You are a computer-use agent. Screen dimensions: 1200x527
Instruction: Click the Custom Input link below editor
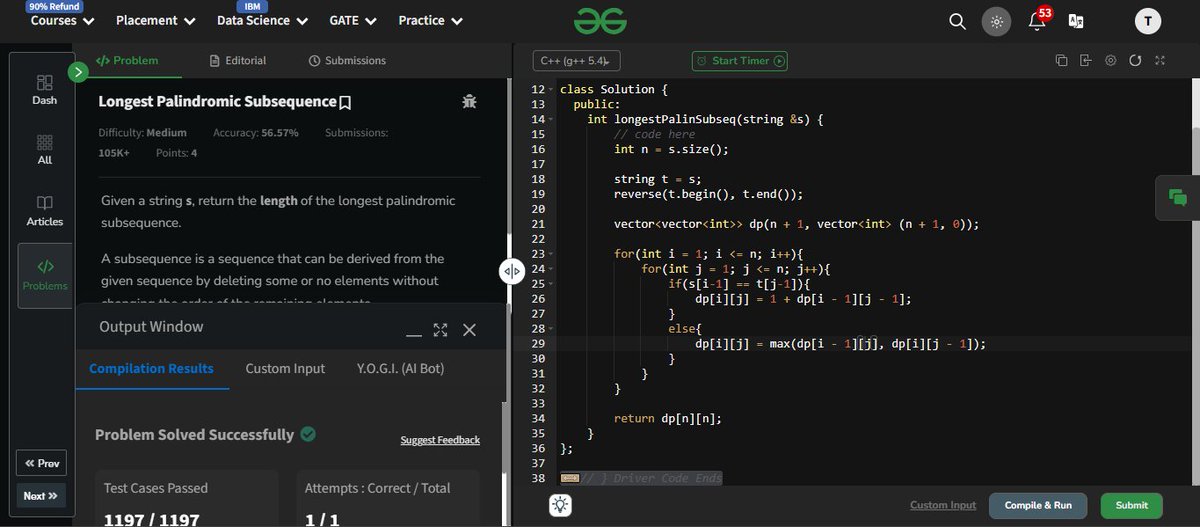pyautogui.click(x=943, y=505)
